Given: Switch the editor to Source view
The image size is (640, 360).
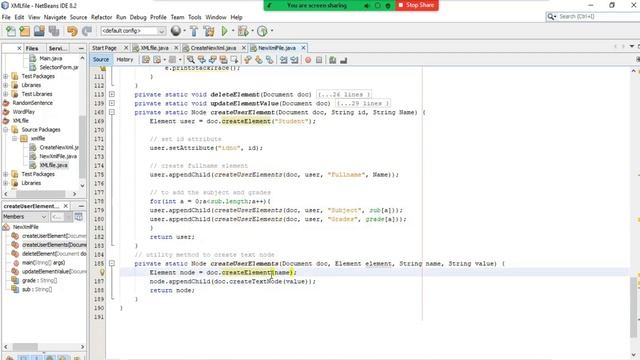Looking at the screenshot, I should [101, 60].
